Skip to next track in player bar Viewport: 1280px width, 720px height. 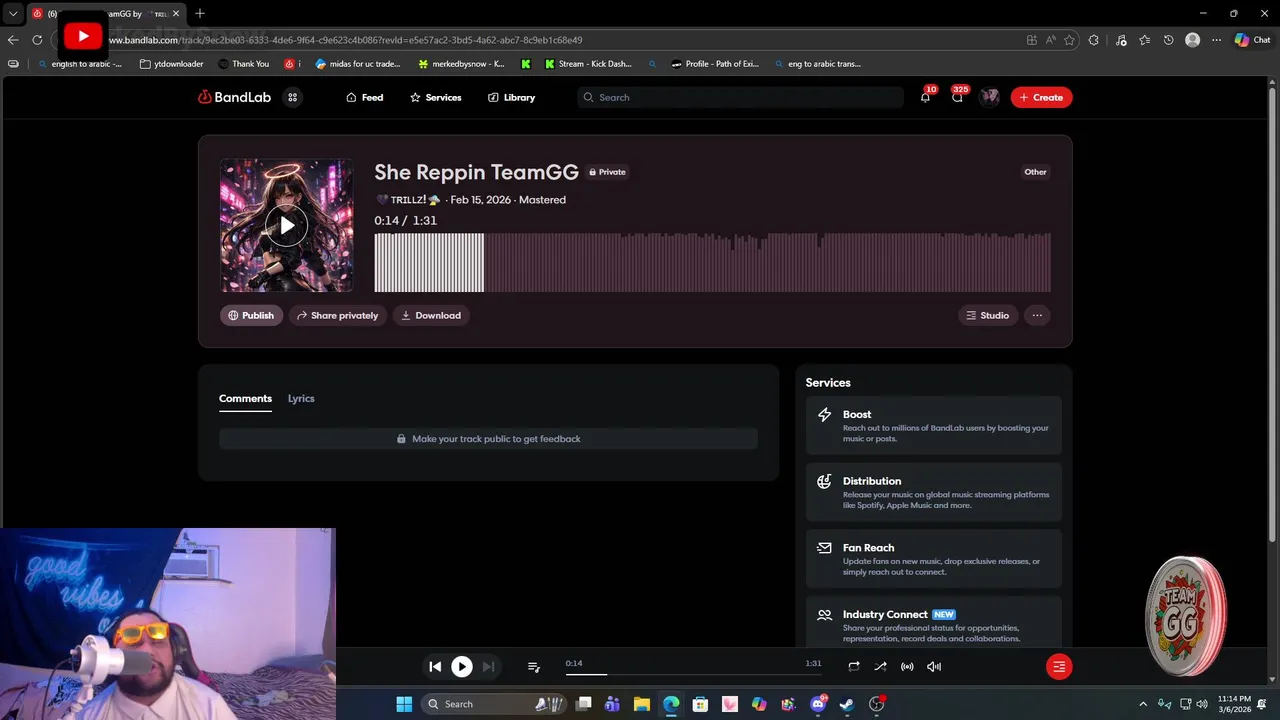point(488,666)
